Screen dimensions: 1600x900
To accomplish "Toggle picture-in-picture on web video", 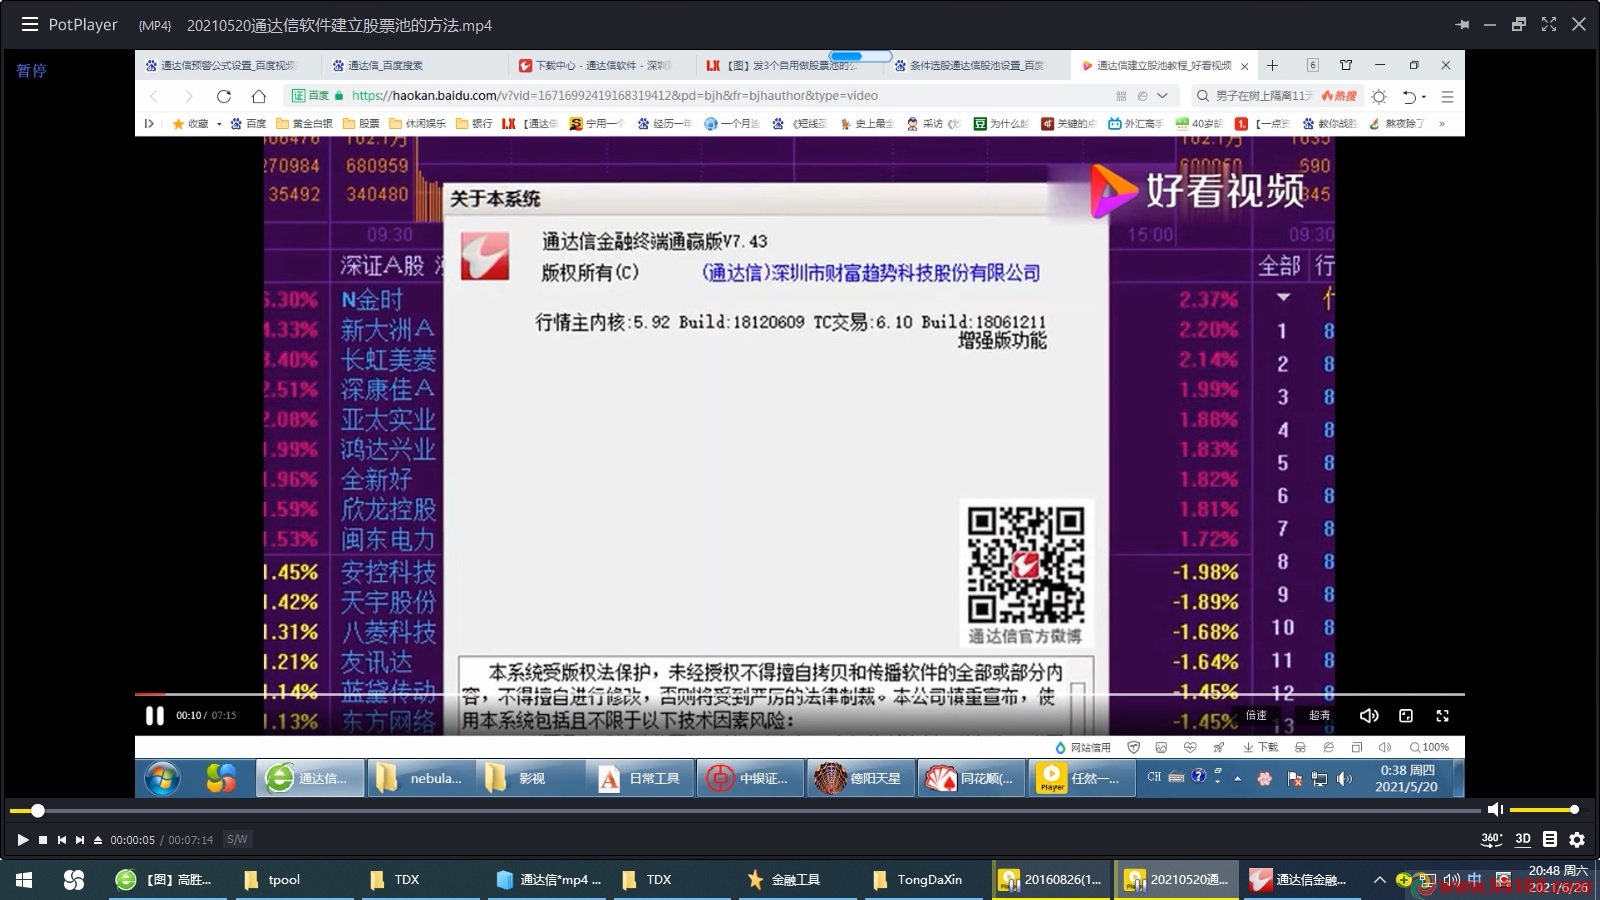I will [x=1406, y=716].
